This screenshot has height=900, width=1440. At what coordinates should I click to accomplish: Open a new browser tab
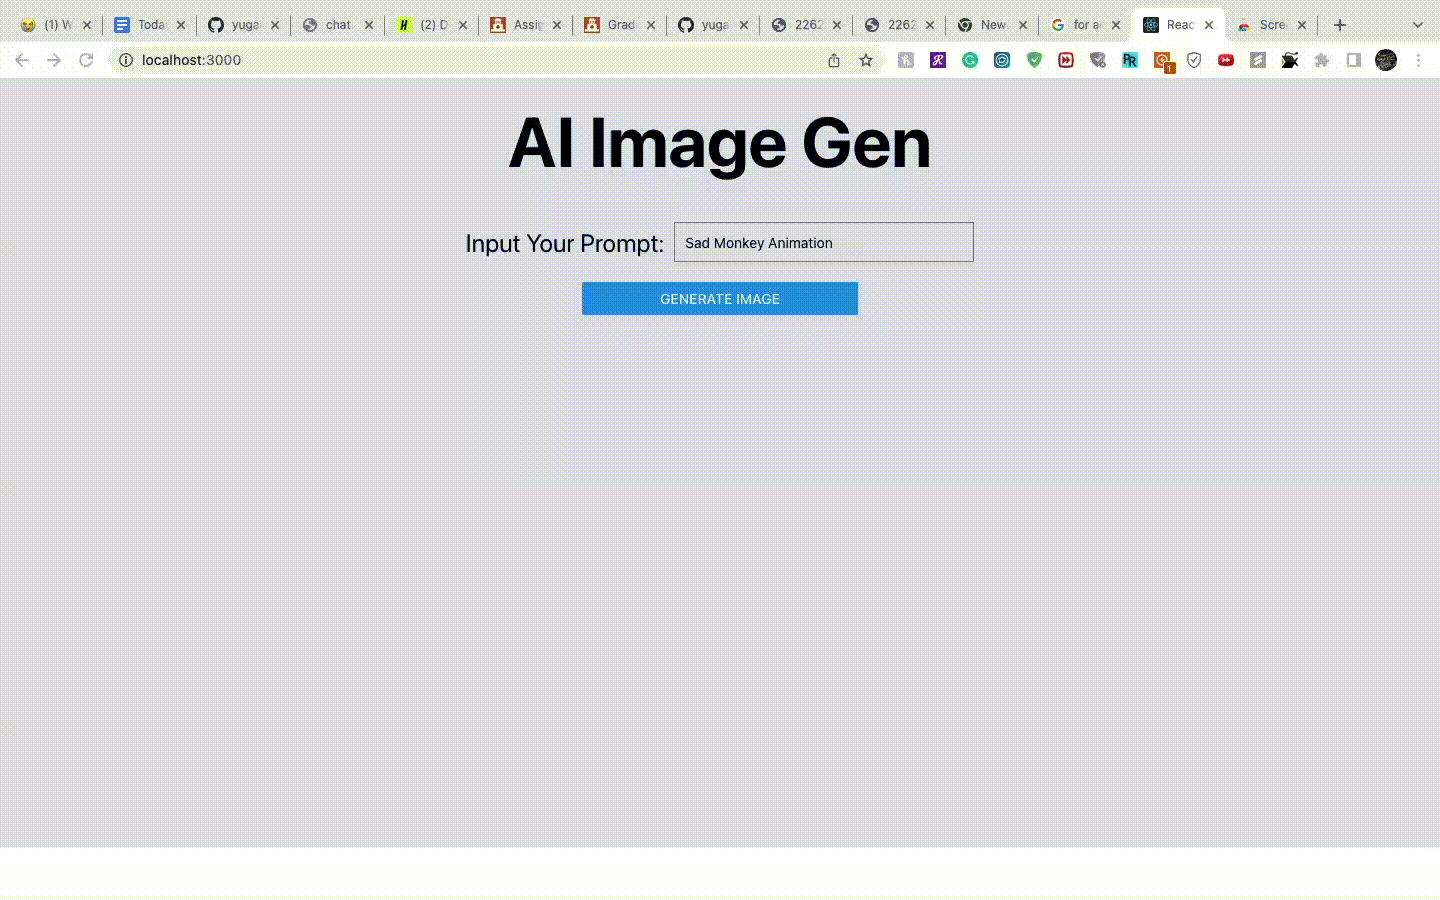tap(1340, 25)
